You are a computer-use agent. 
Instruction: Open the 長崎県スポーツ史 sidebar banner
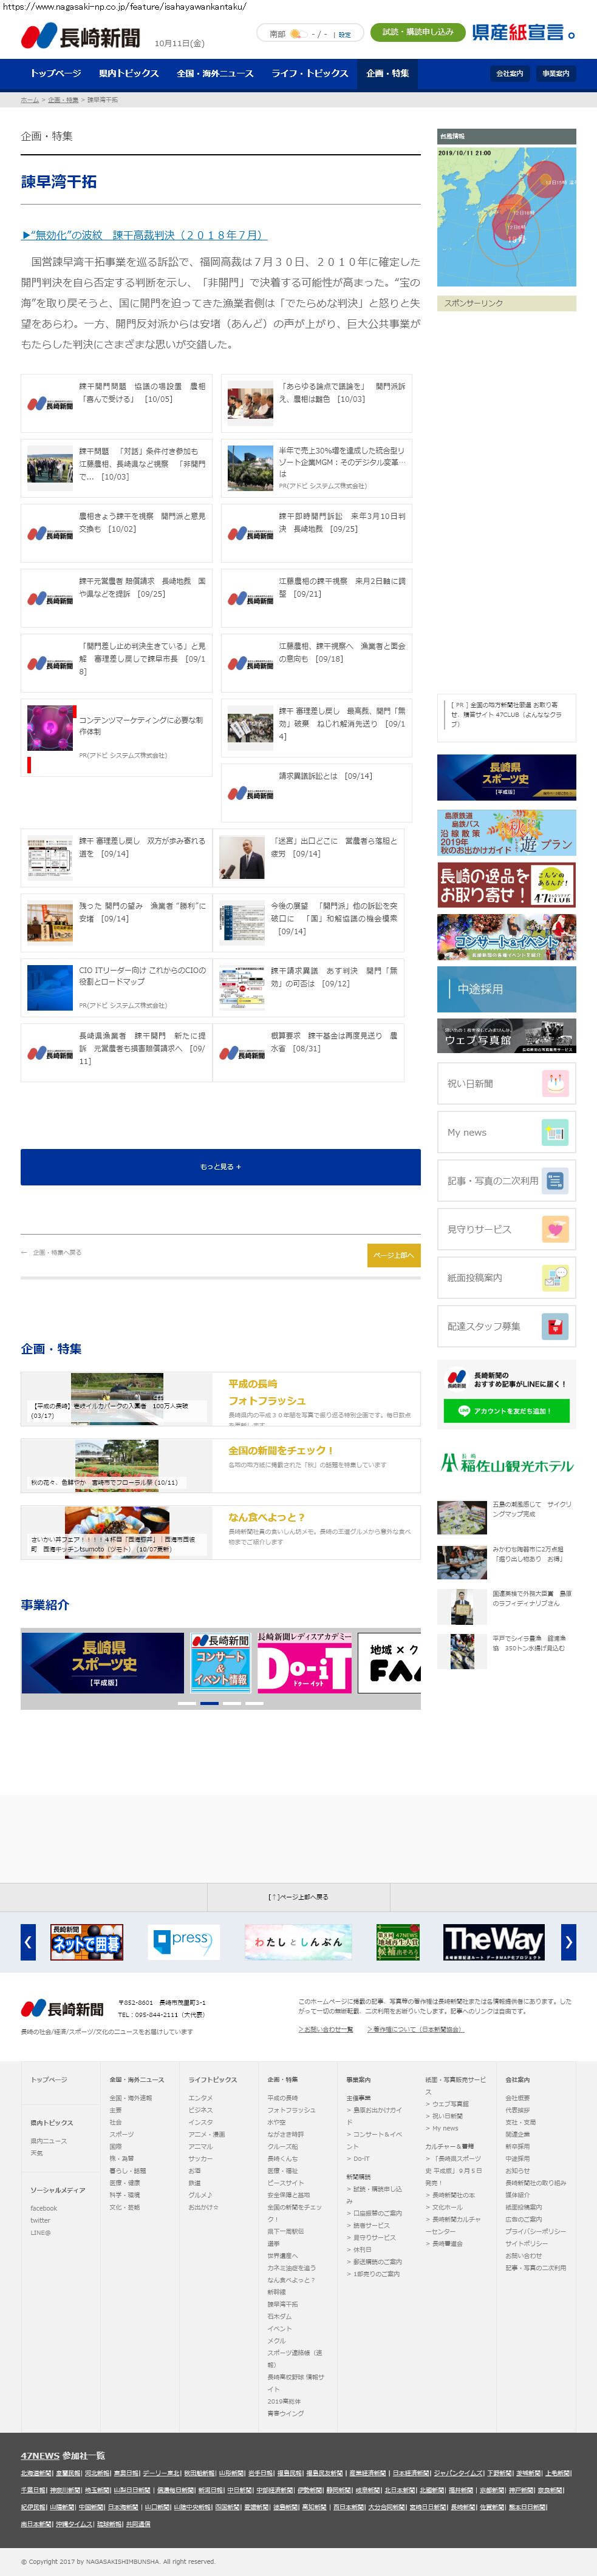coord(506,778)
